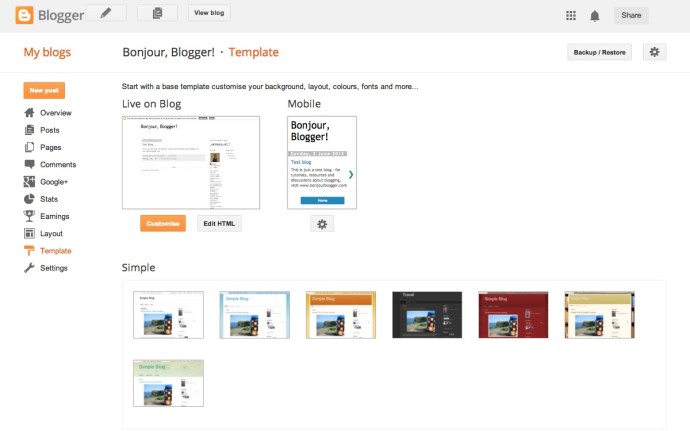Select the green Simple template thumbnail
Image resolution: width=690 pixels, height=431 pixels.
[169, 383]
